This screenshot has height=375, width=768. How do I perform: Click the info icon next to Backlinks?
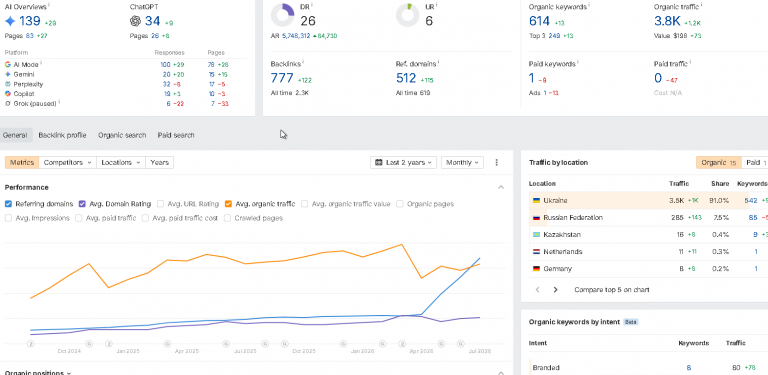click(x=304, y=62)
